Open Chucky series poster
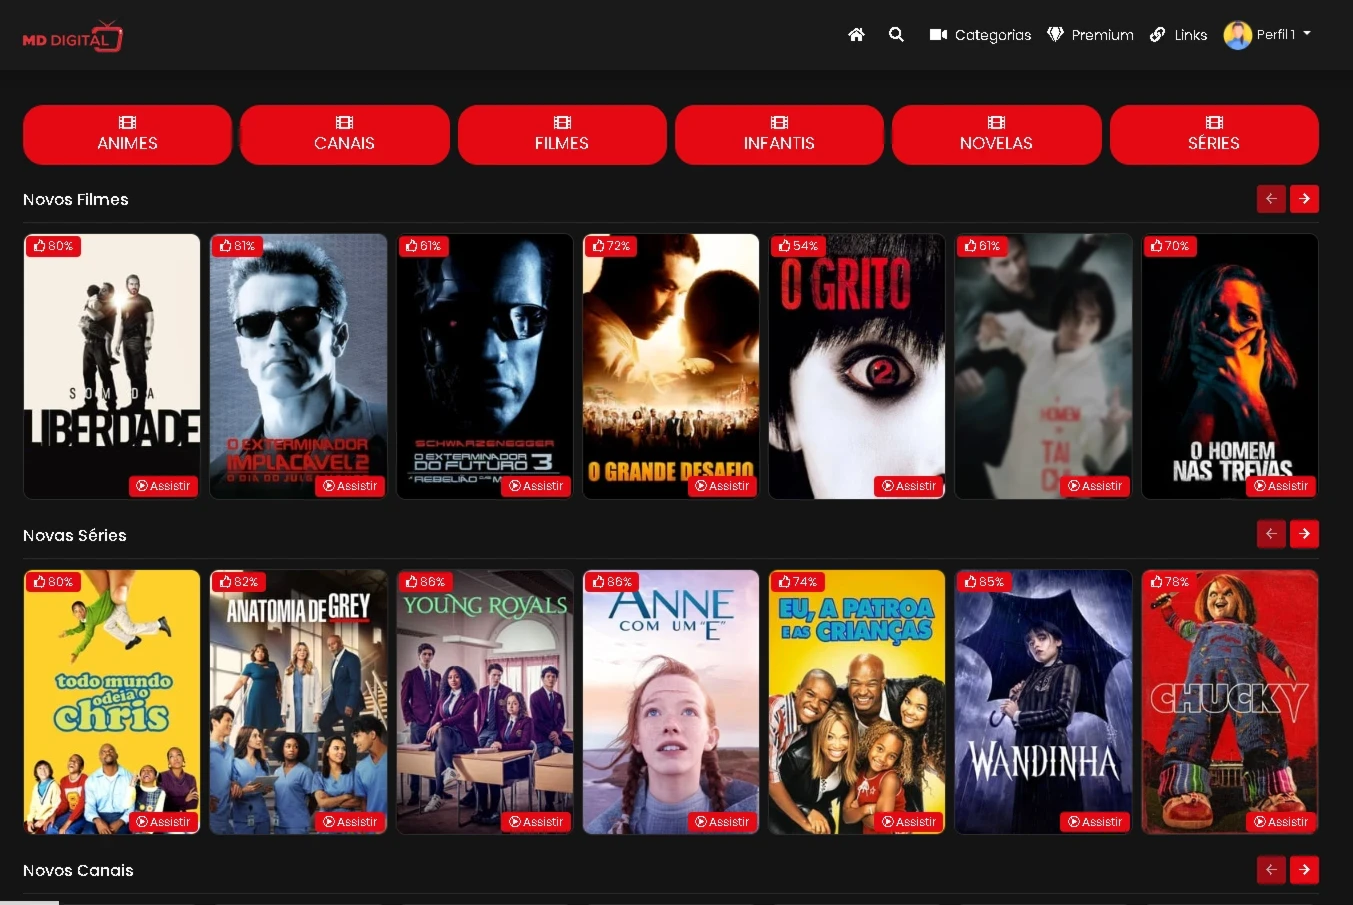The width and height of the screenshot is (1353, 905). [1230, 702]
